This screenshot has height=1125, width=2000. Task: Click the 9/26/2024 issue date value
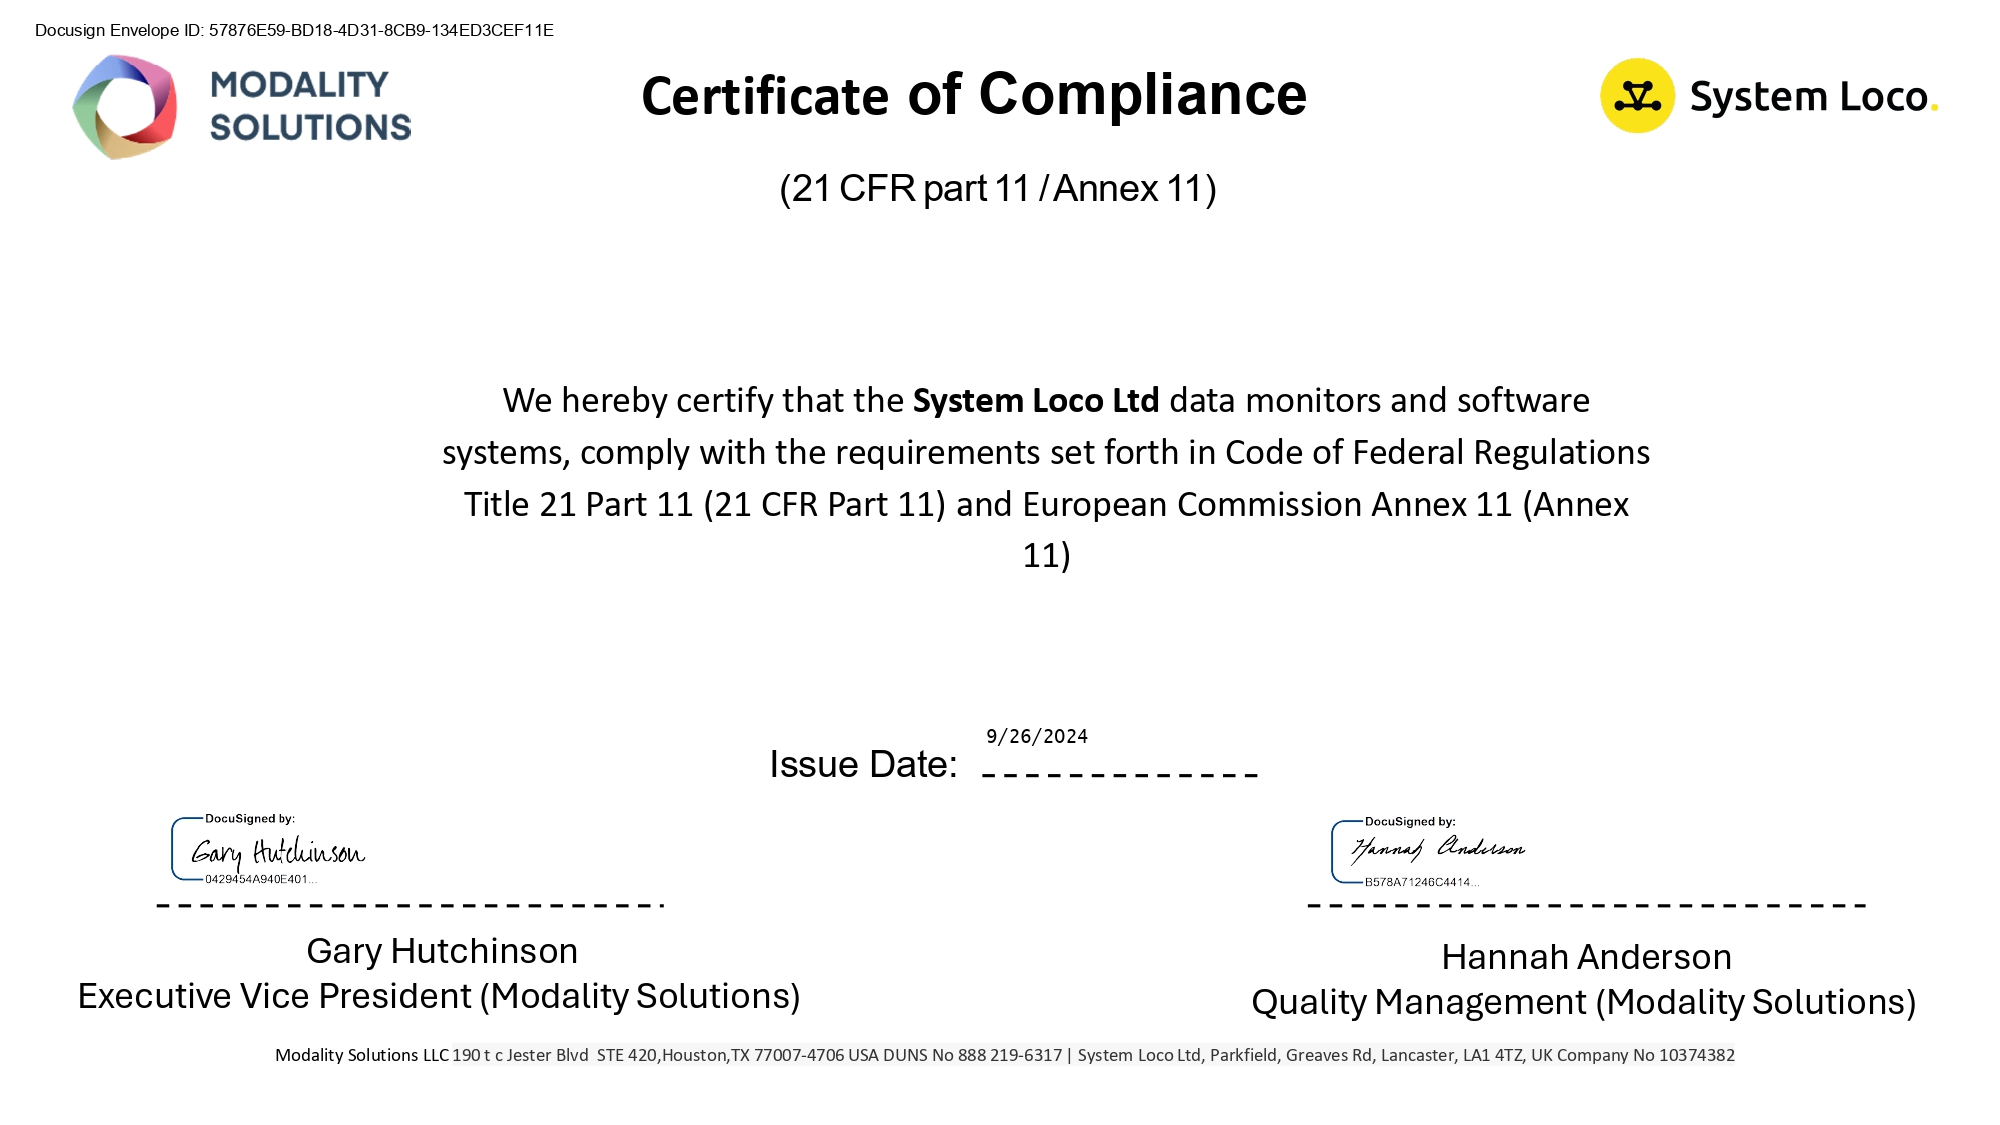[1036, 737]
